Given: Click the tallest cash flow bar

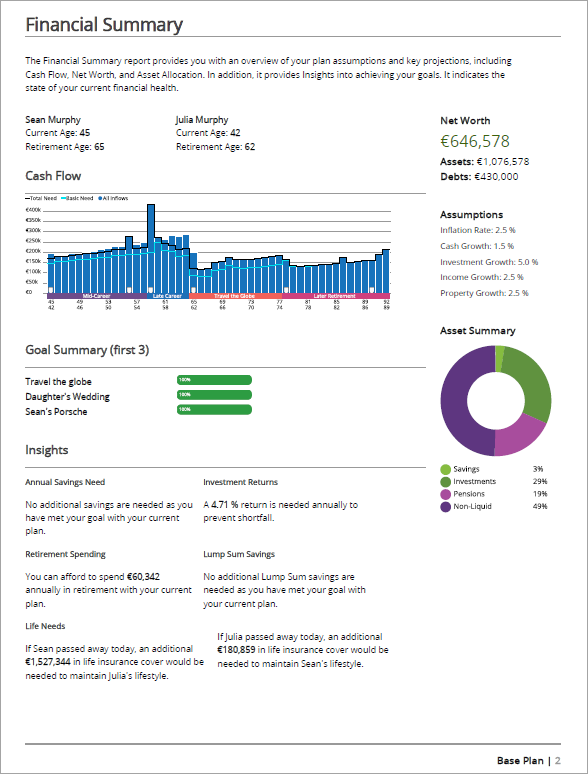Looking at the screenshot, I should (151, 249).
